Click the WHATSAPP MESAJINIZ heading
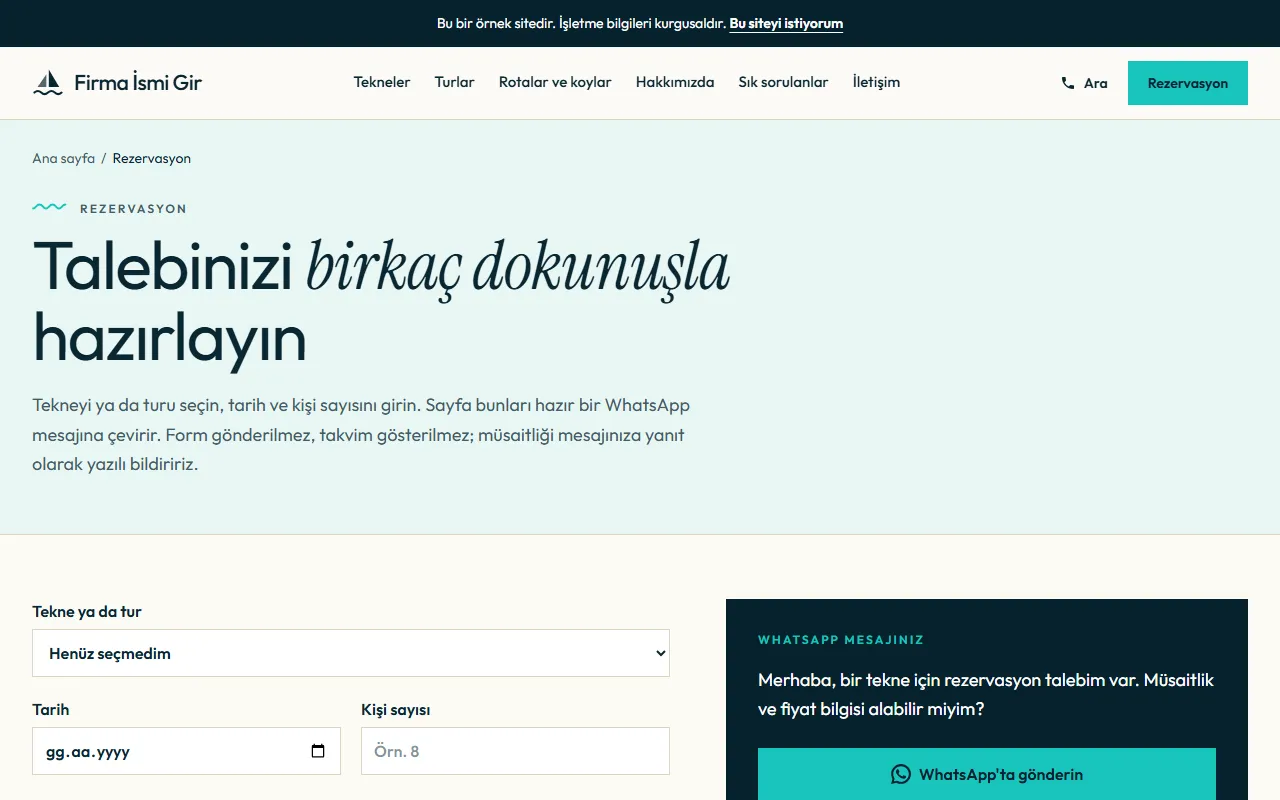This screenshot has height=800, width=1280. [x=841, y=639]
